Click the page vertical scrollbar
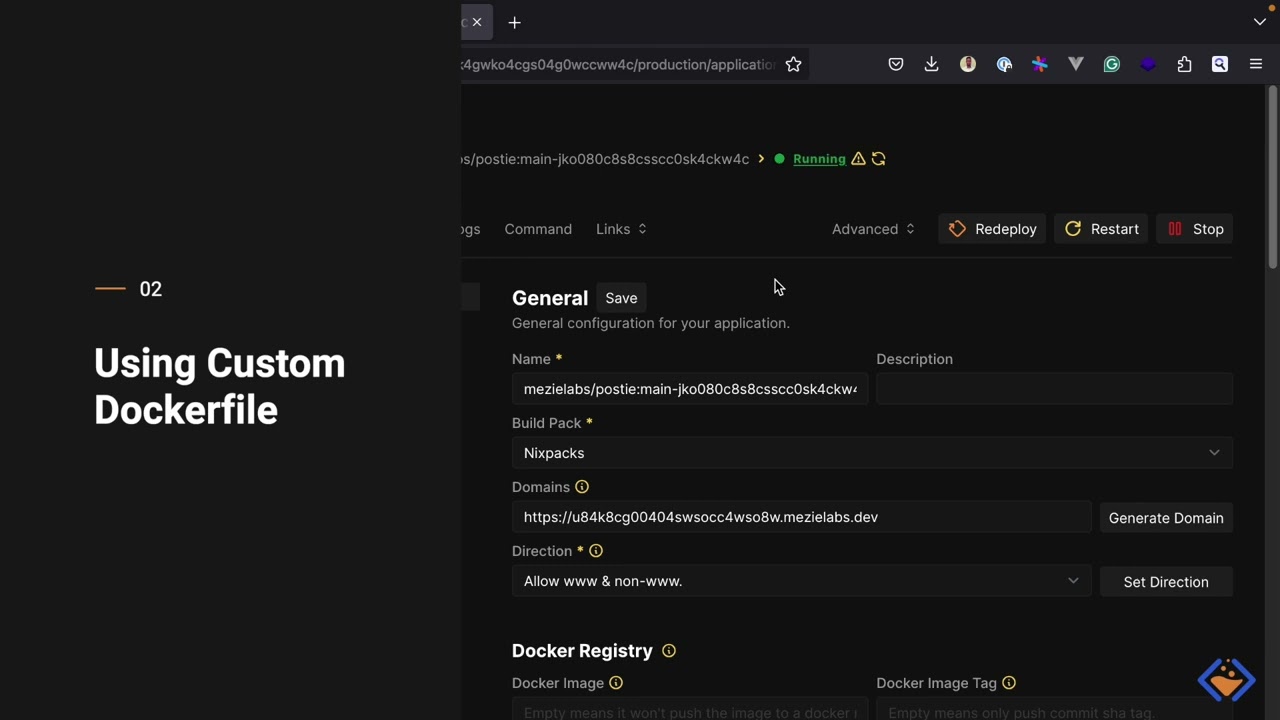The width and height of the screenshot is (1280, 720). (x=1272, y=177)
